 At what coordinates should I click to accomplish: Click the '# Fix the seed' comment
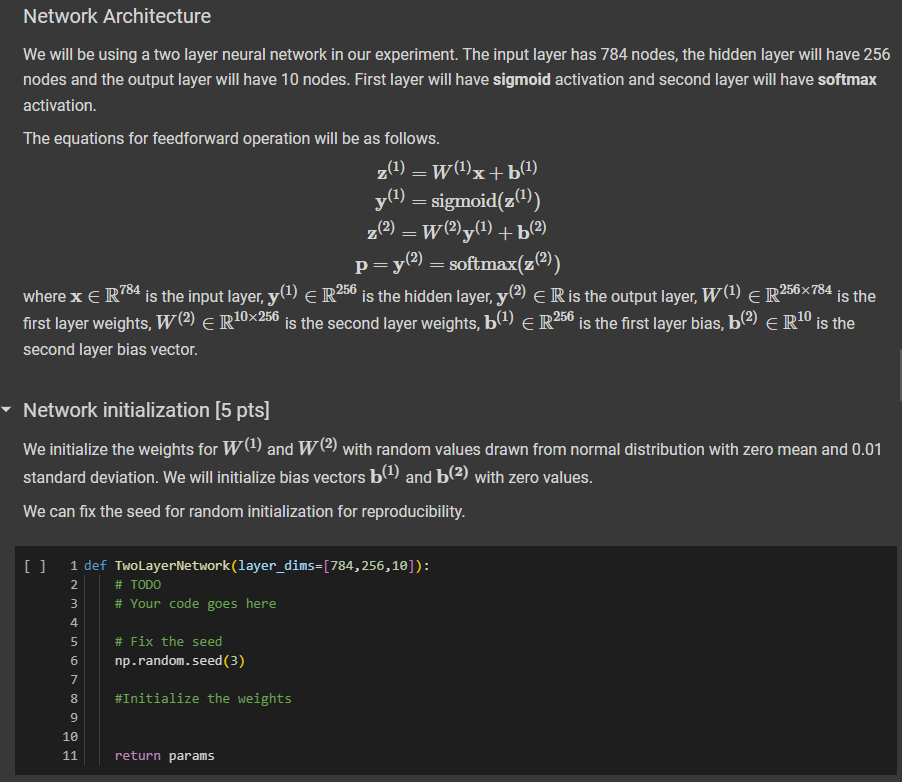point(168,642)
